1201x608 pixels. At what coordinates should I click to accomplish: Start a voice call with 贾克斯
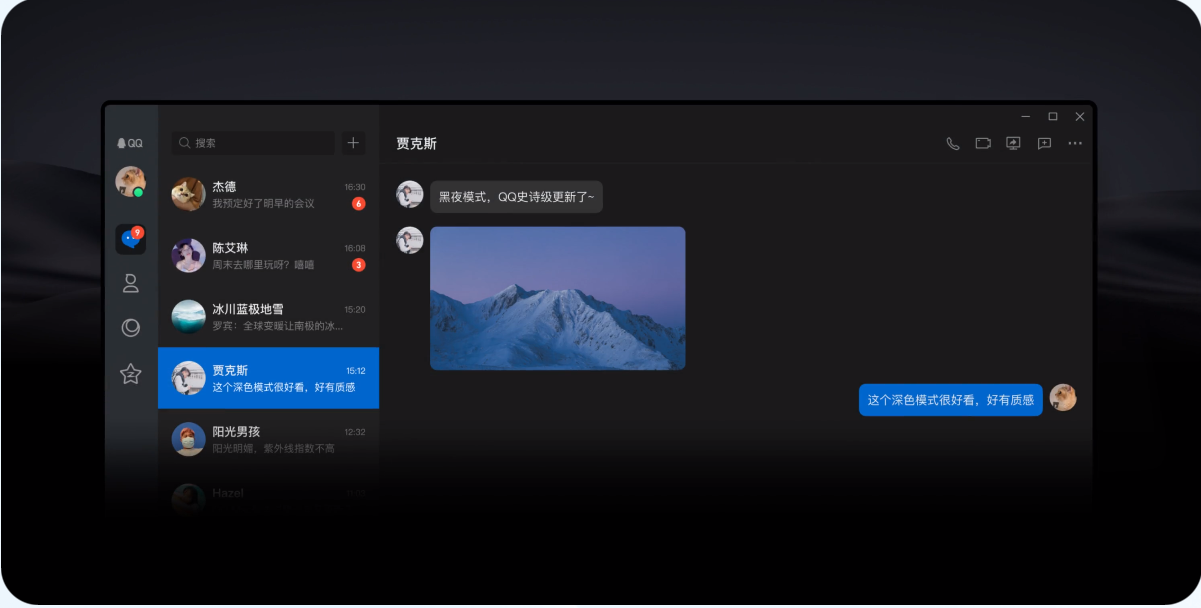pos(952,143)
